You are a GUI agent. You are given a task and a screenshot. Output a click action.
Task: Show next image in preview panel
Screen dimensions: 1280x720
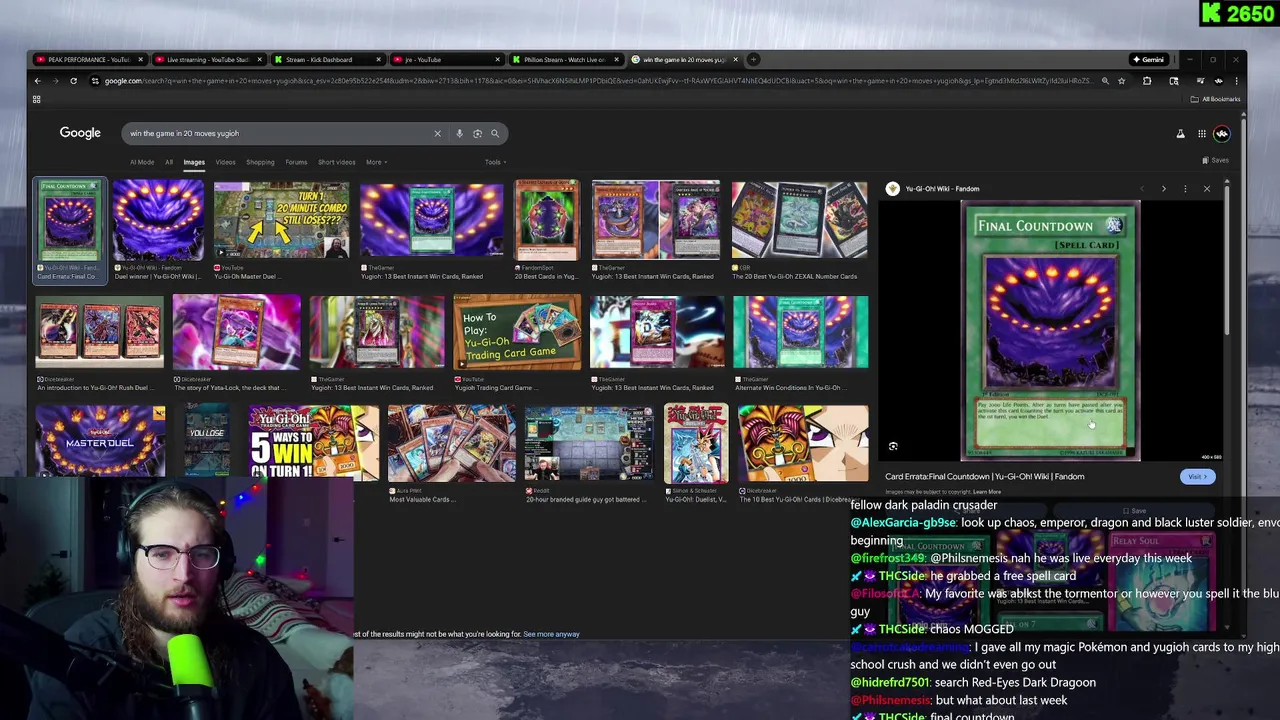point(1163,188)
